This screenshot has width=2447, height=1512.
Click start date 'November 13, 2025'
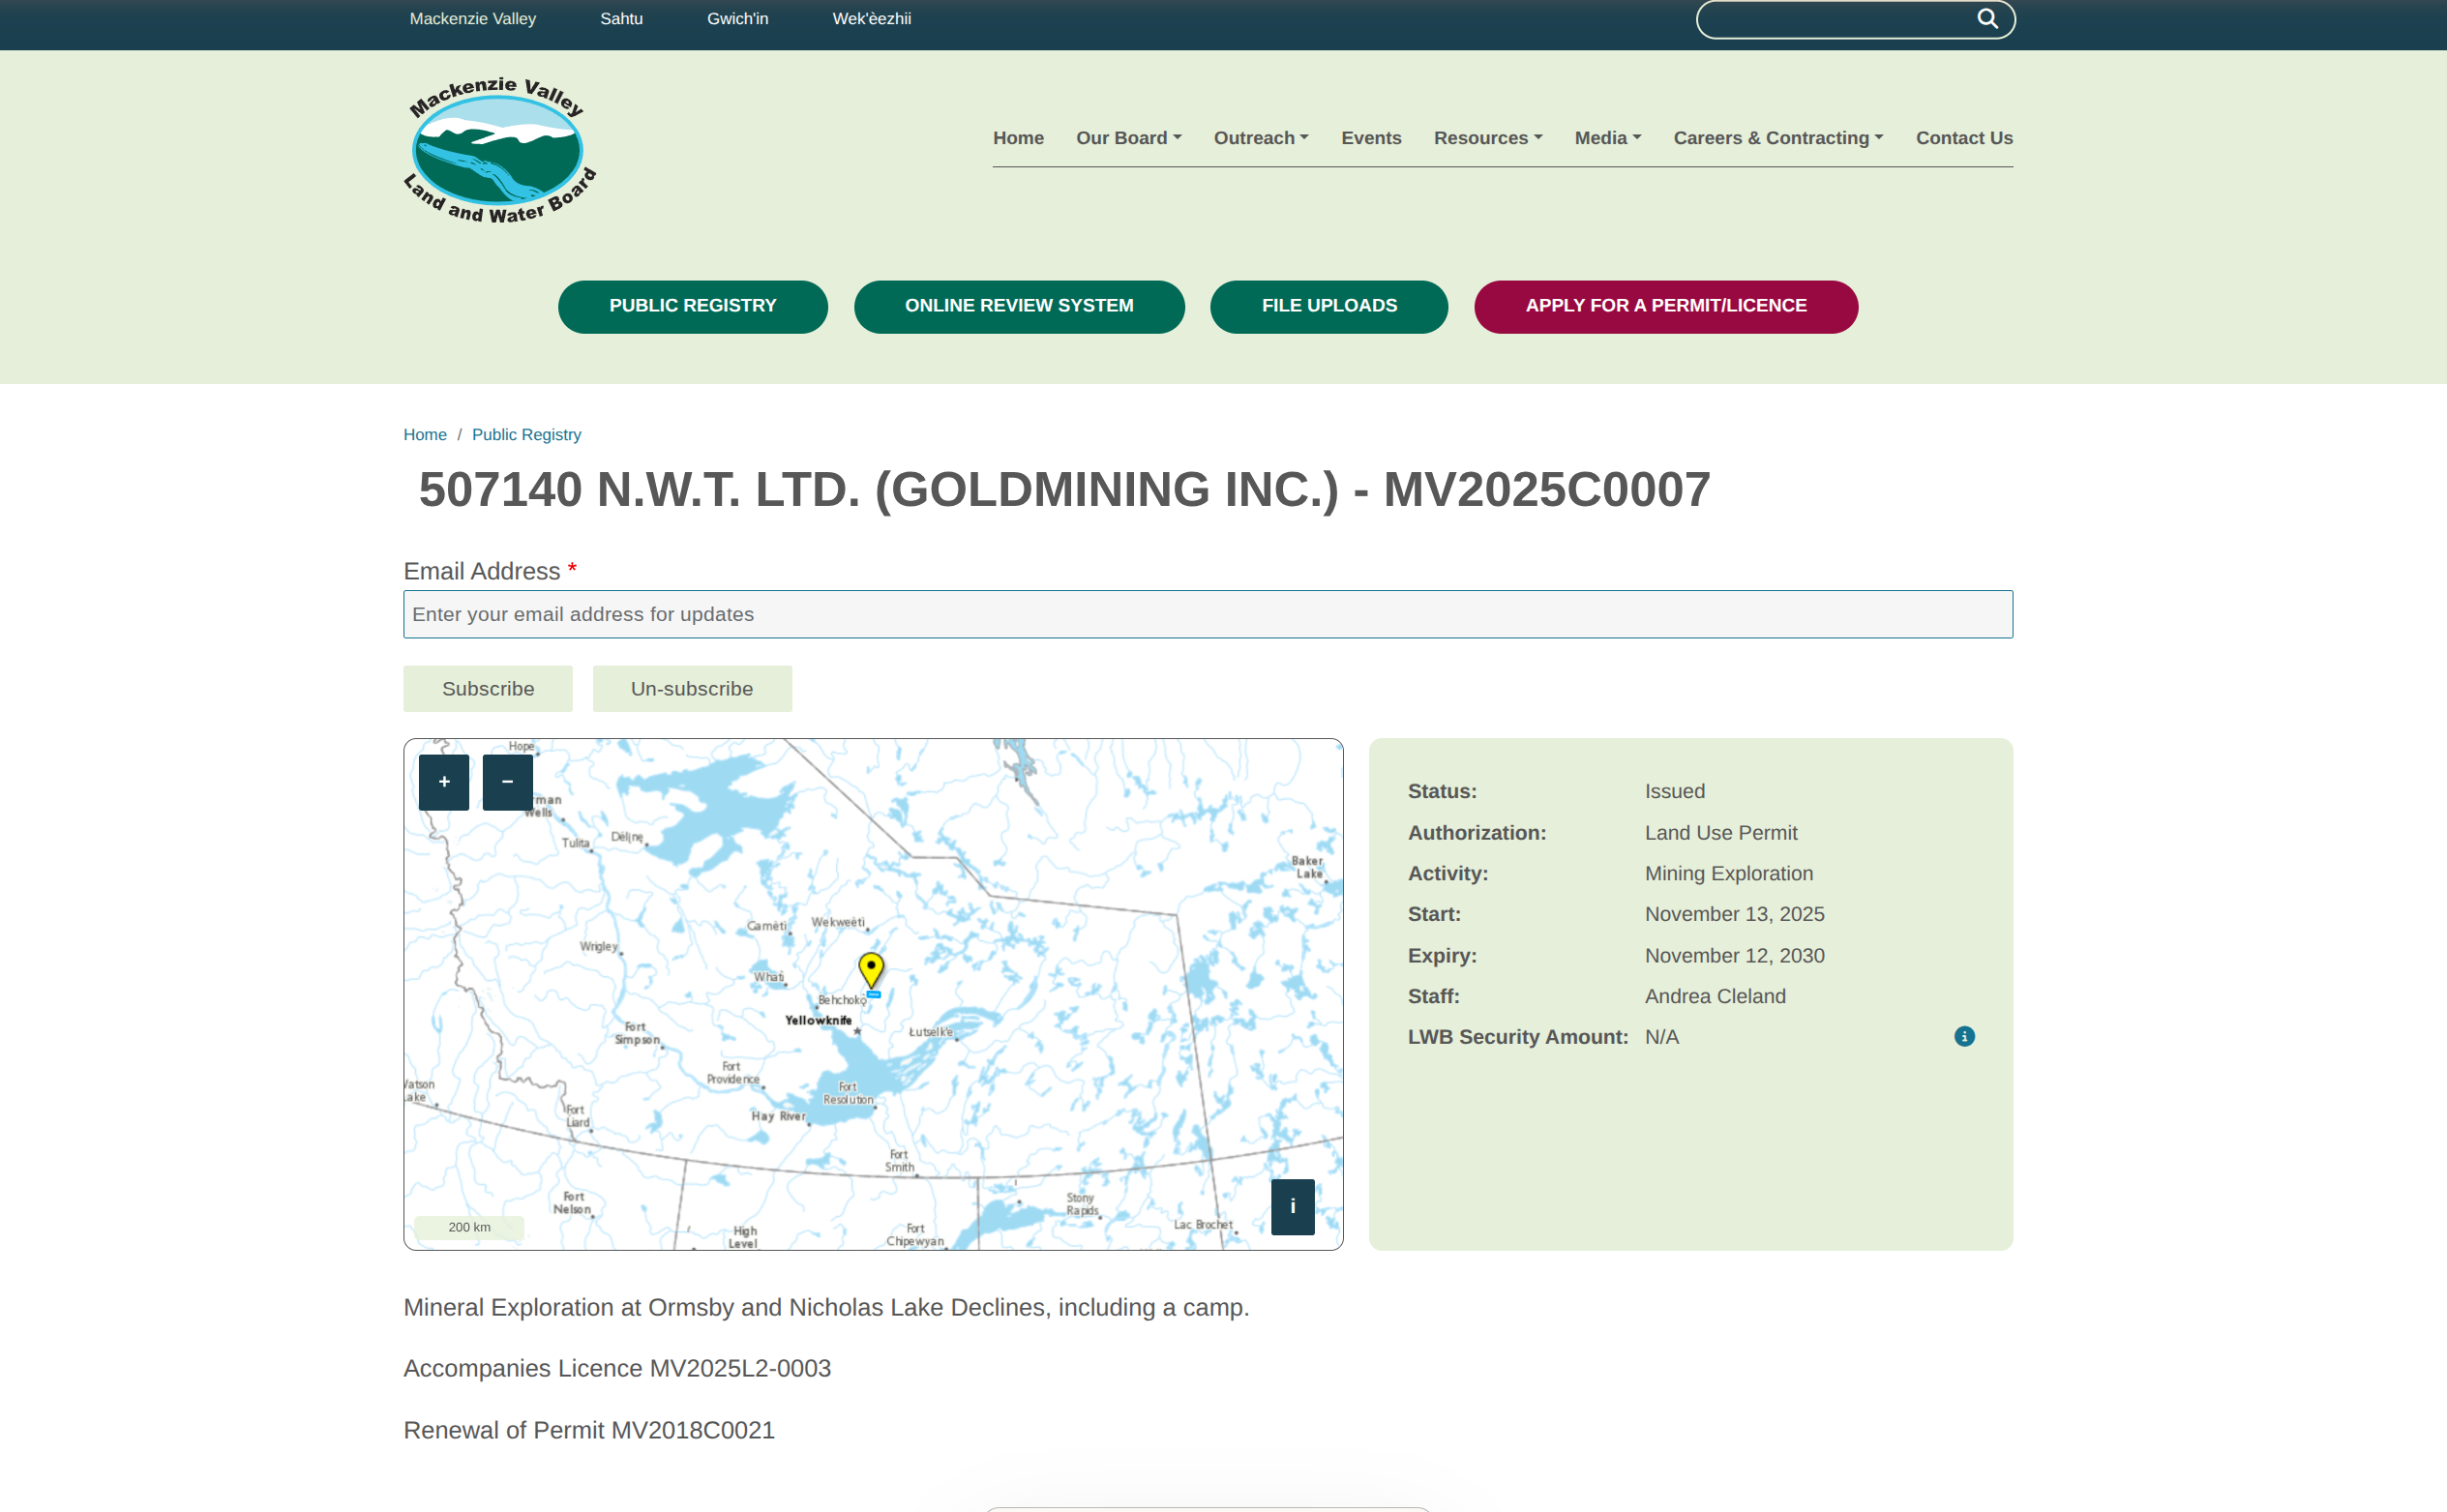tap(1735, 914)
